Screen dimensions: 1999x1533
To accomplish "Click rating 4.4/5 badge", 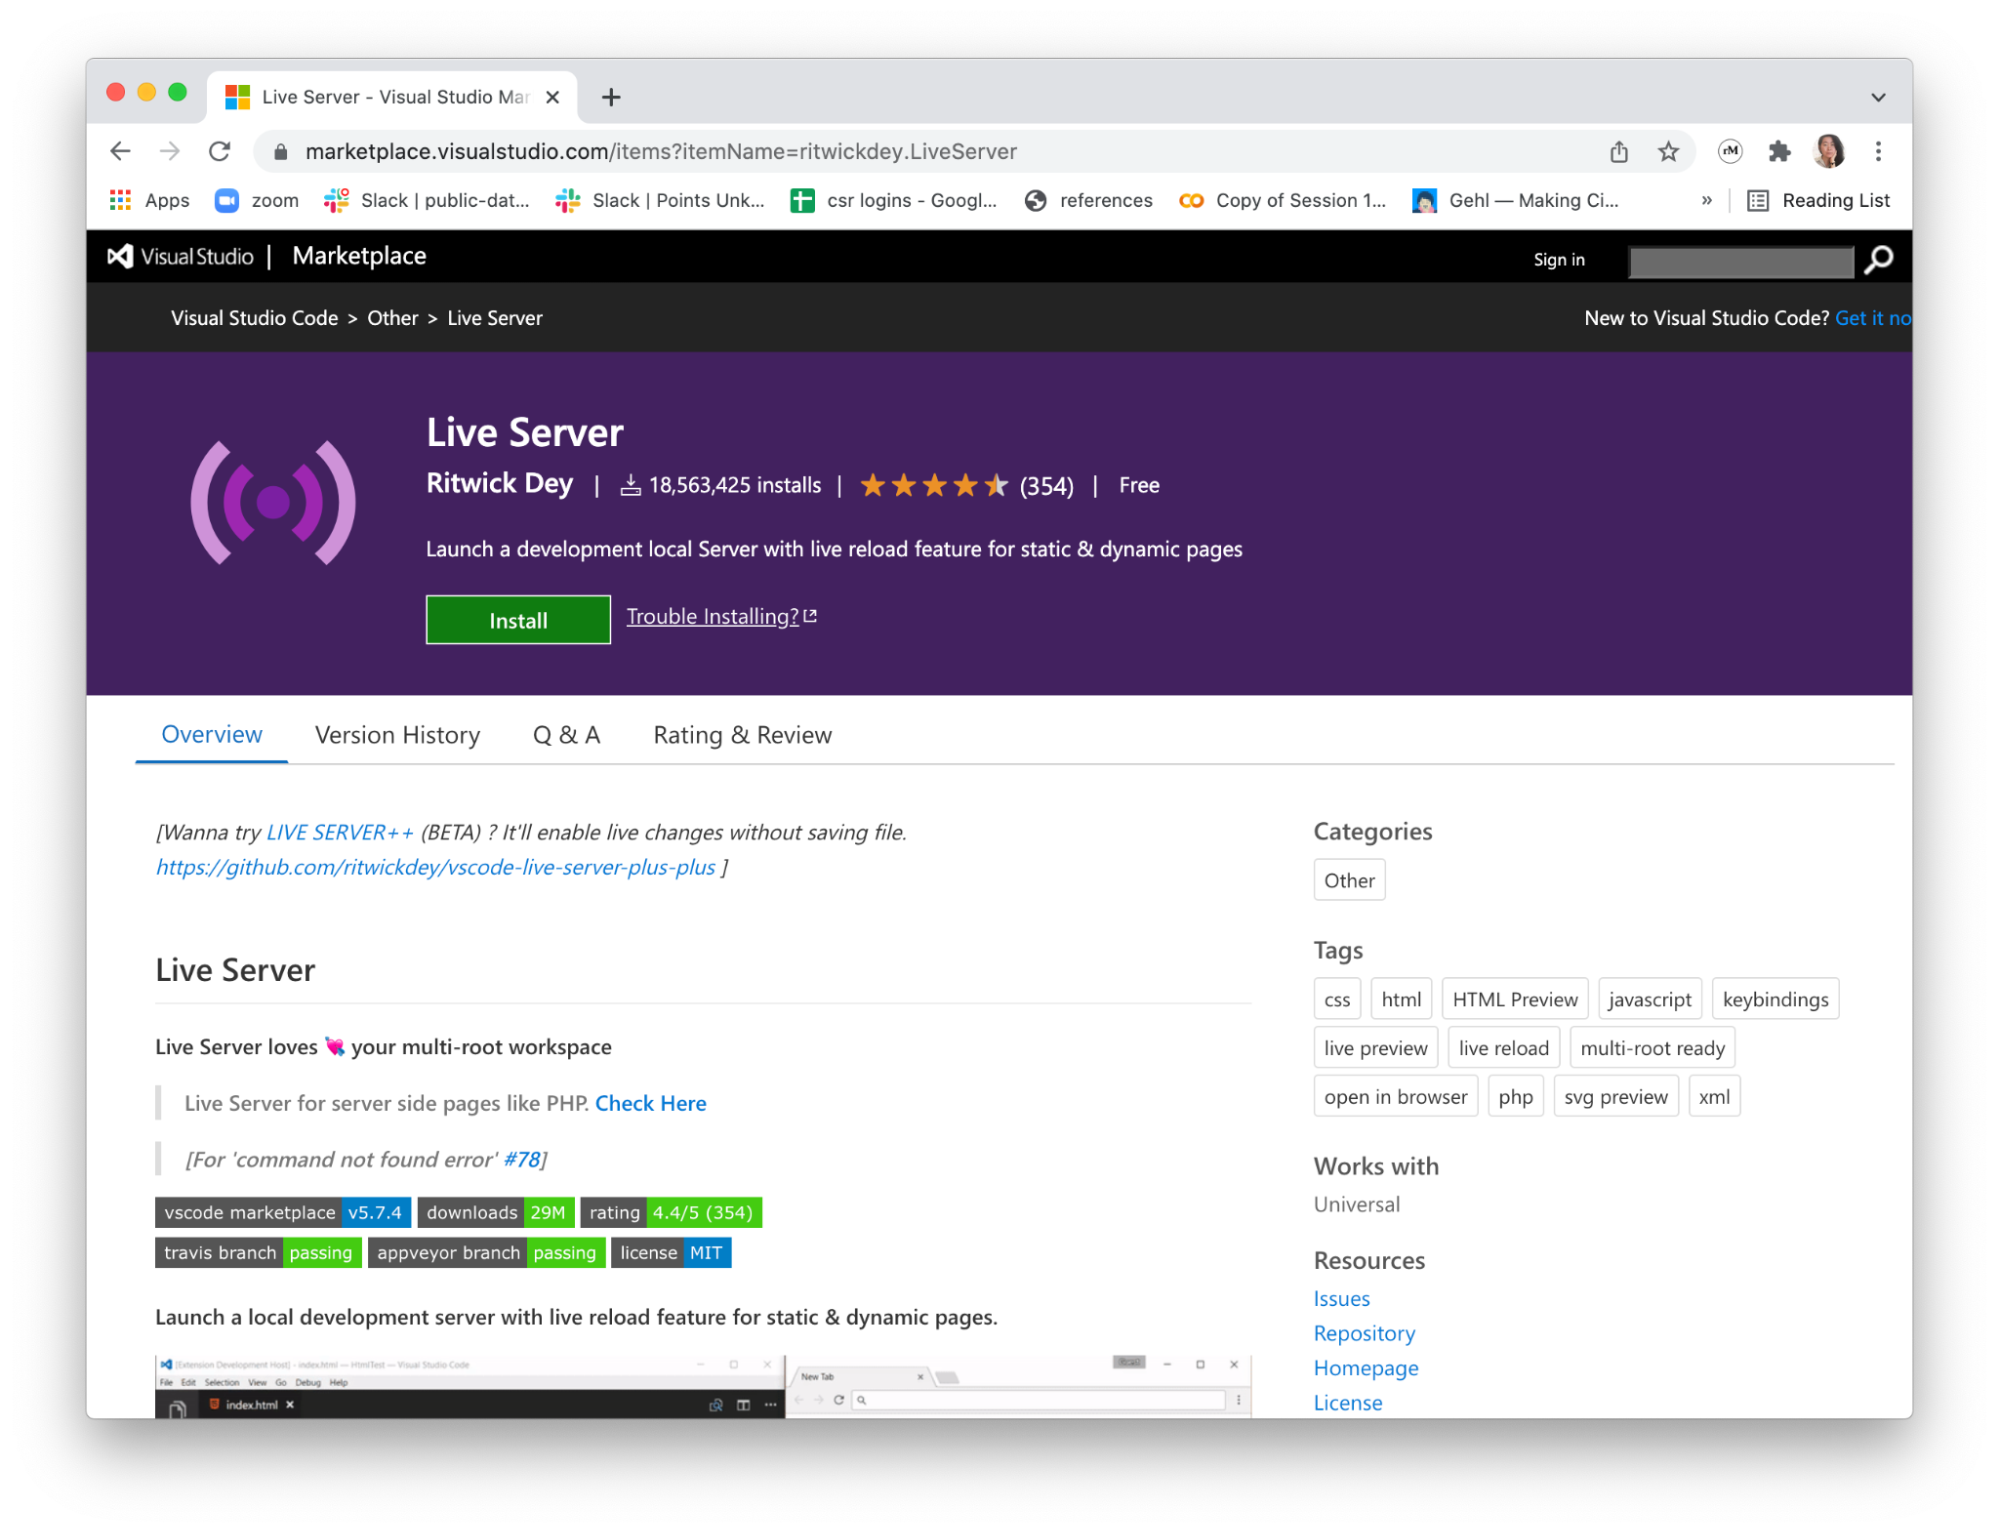I will tap(671, 1212).
